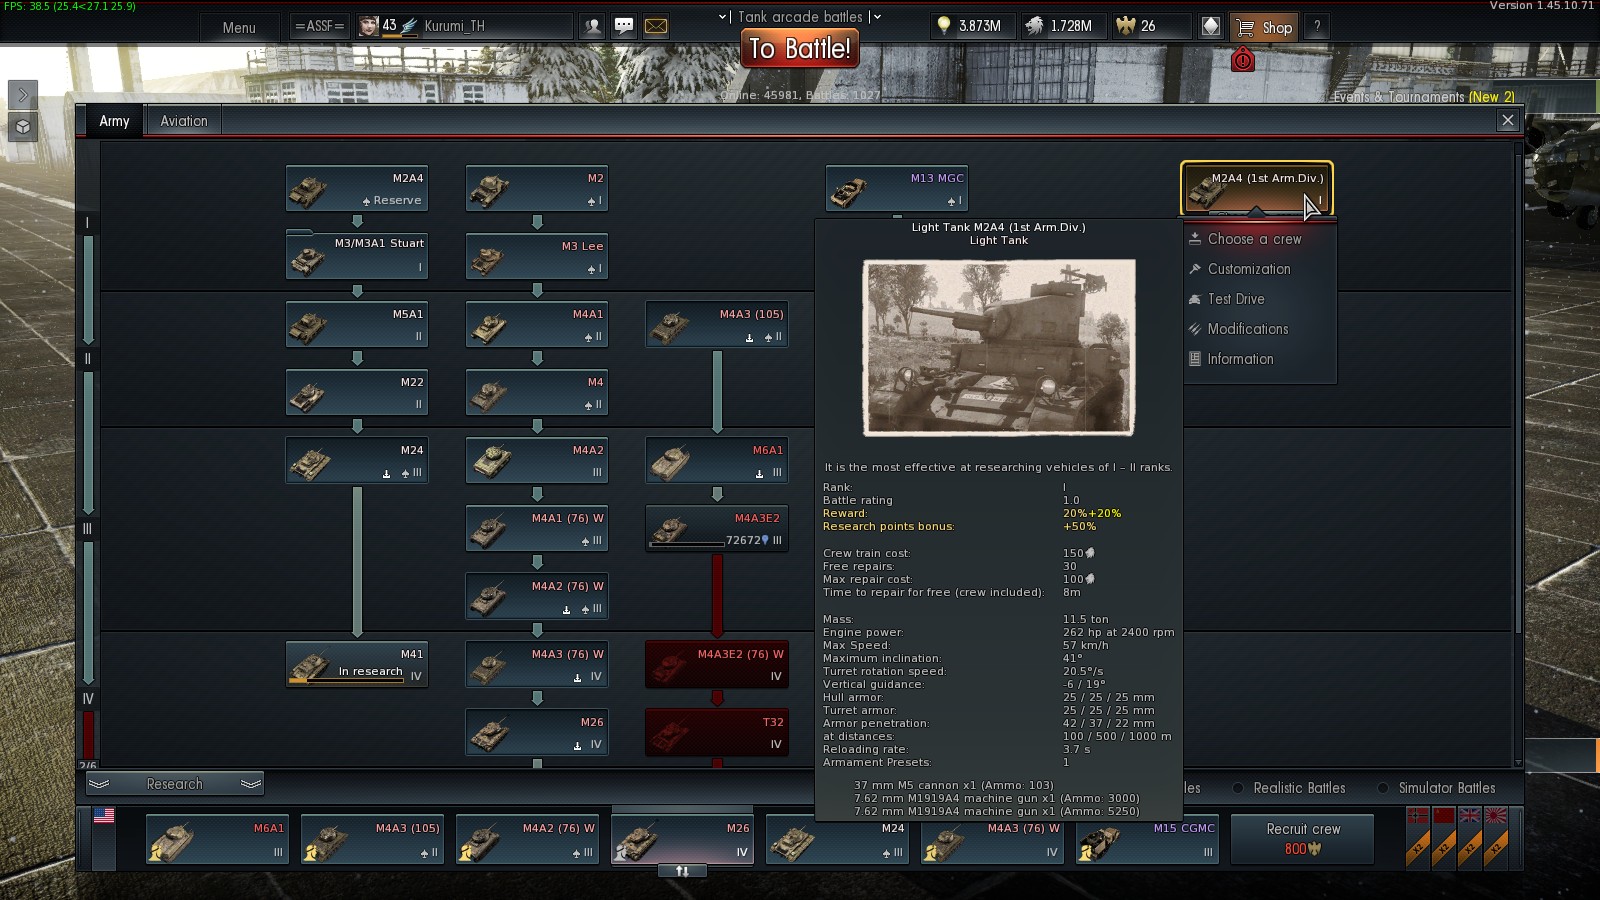Select the M3 Lee tank in tree
This screenshot has height=900, width=1600.
point(537,256)
